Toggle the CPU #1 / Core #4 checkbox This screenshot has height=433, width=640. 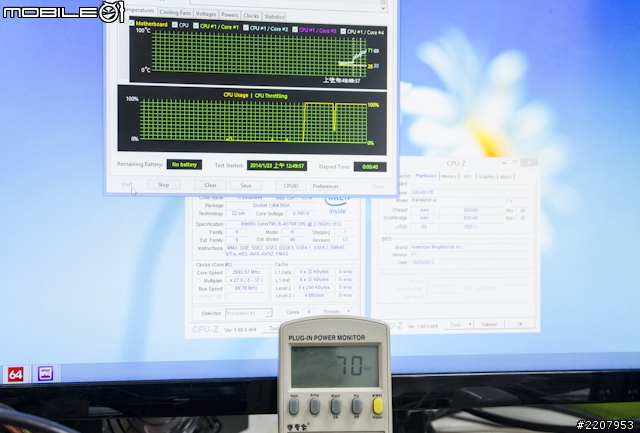[343, 31]
